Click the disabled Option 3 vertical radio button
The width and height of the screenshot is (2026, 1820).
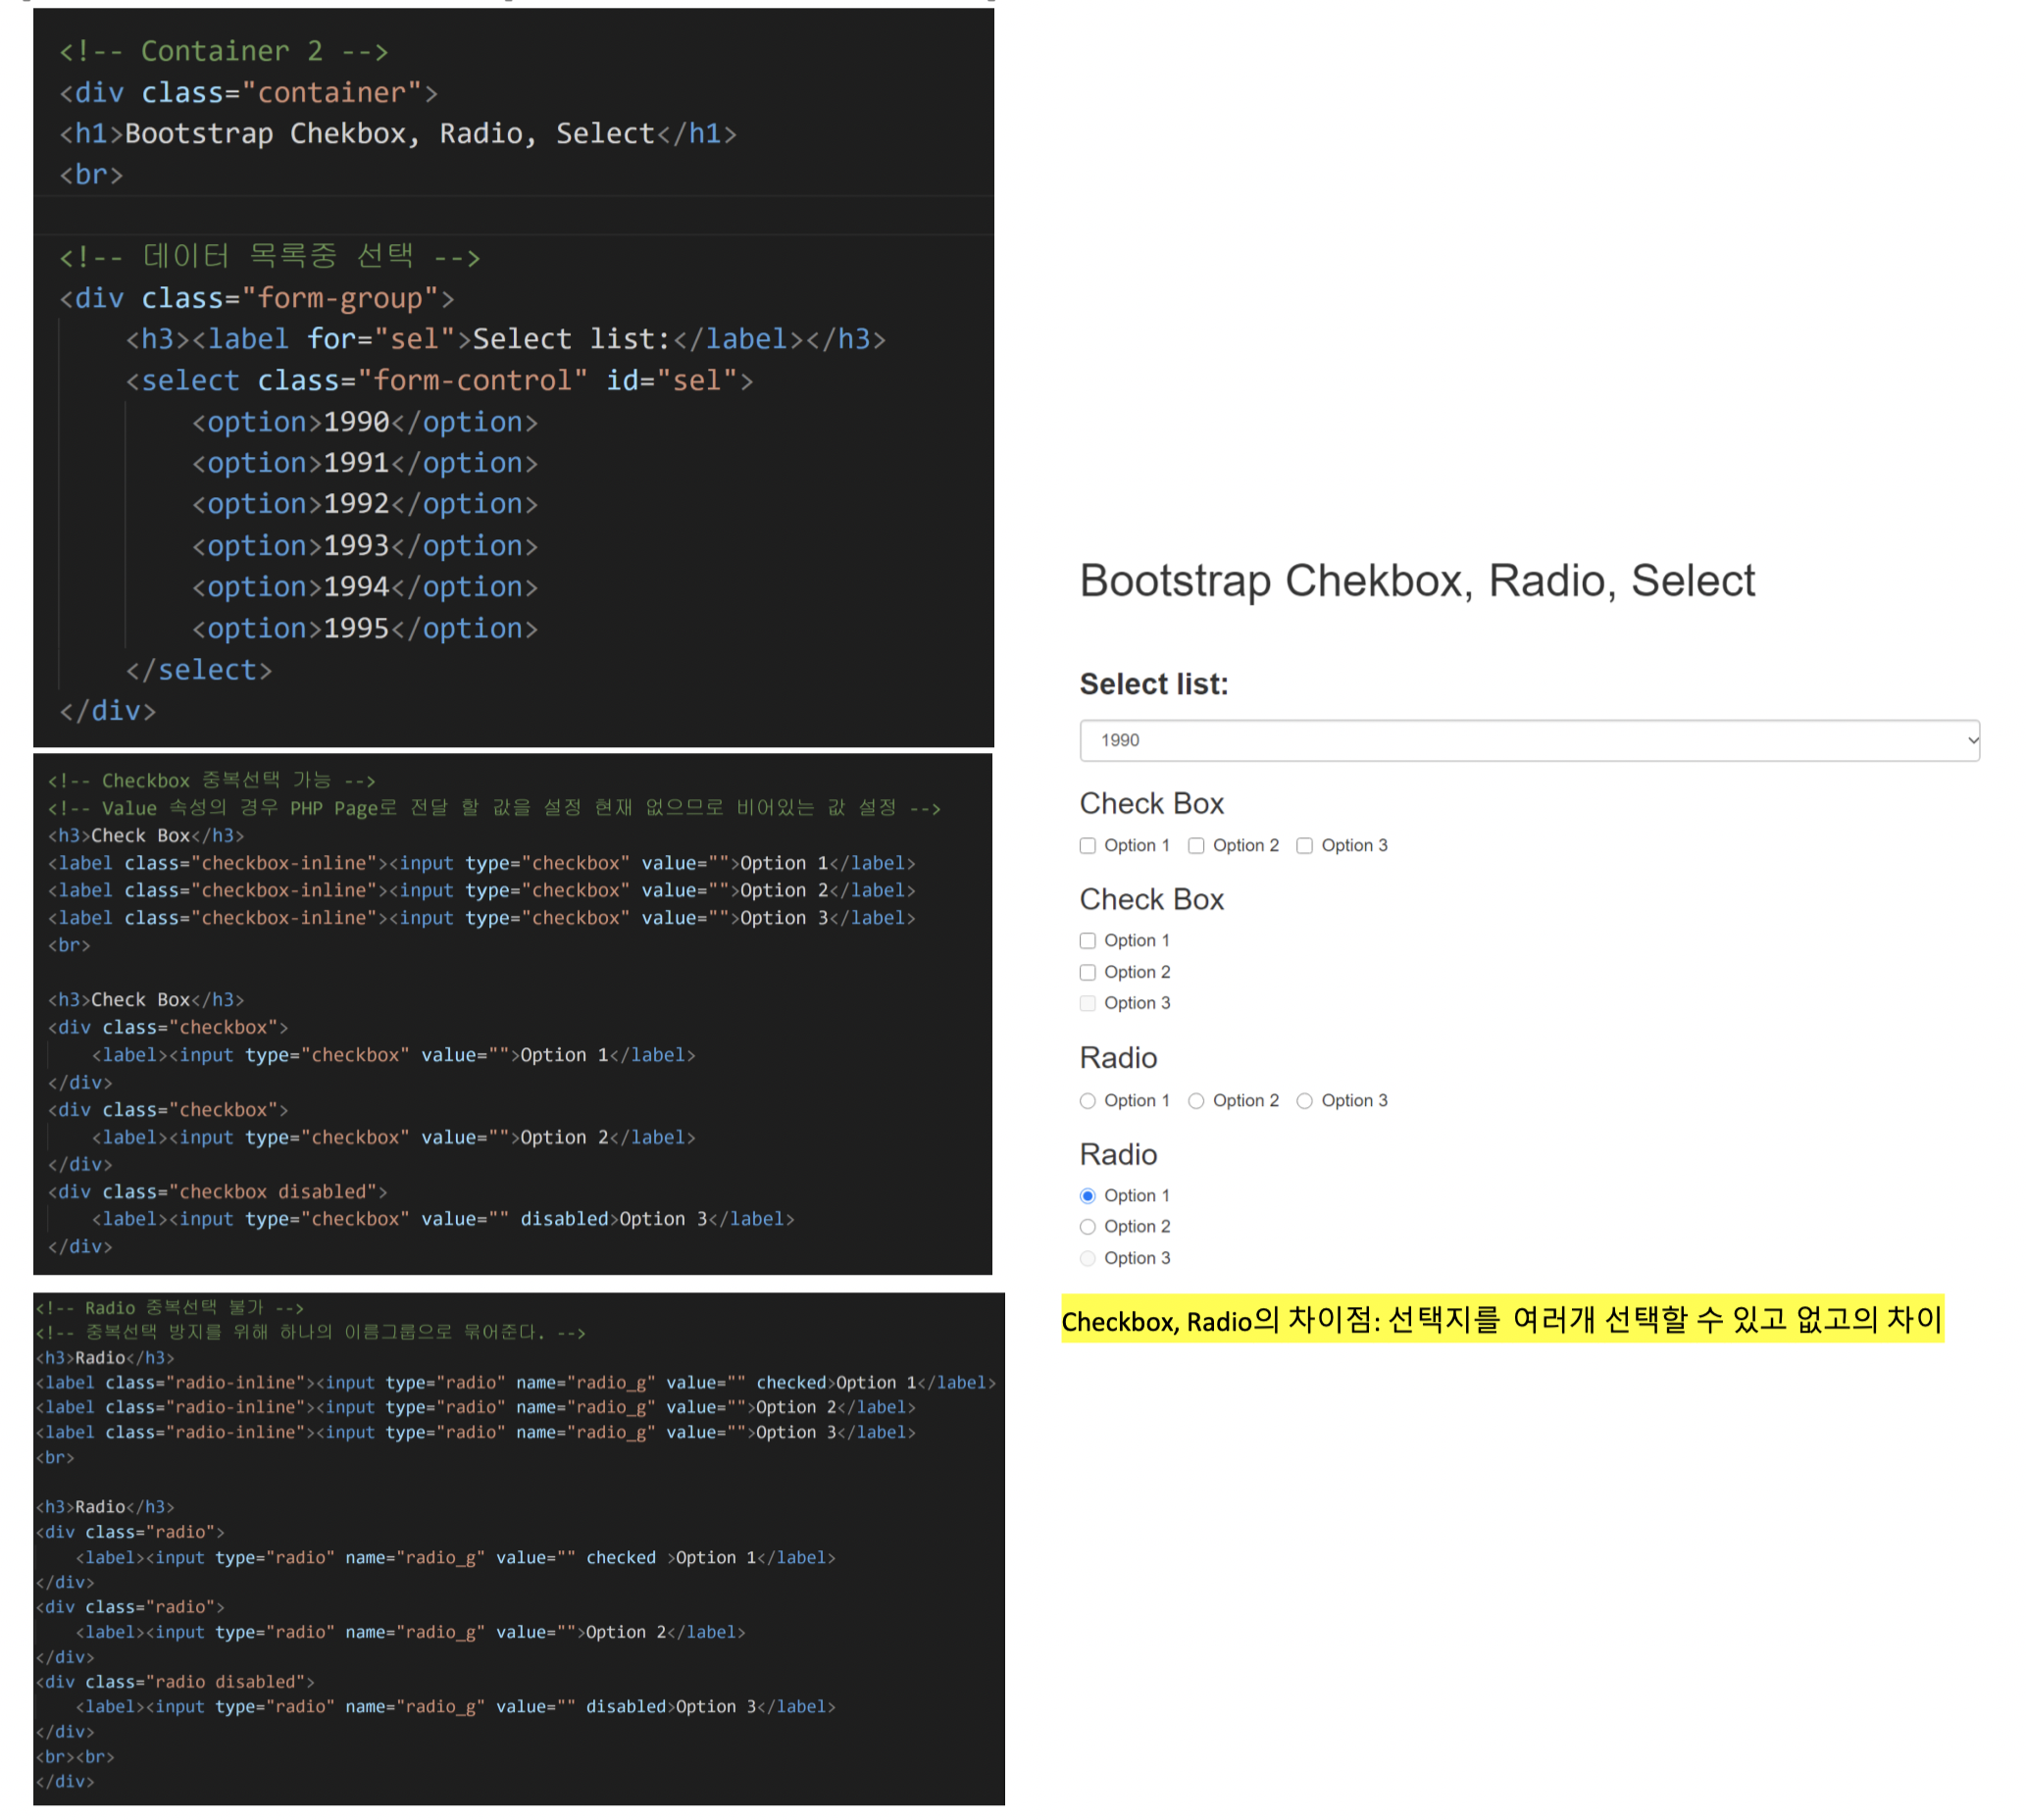[1088, 1258]
